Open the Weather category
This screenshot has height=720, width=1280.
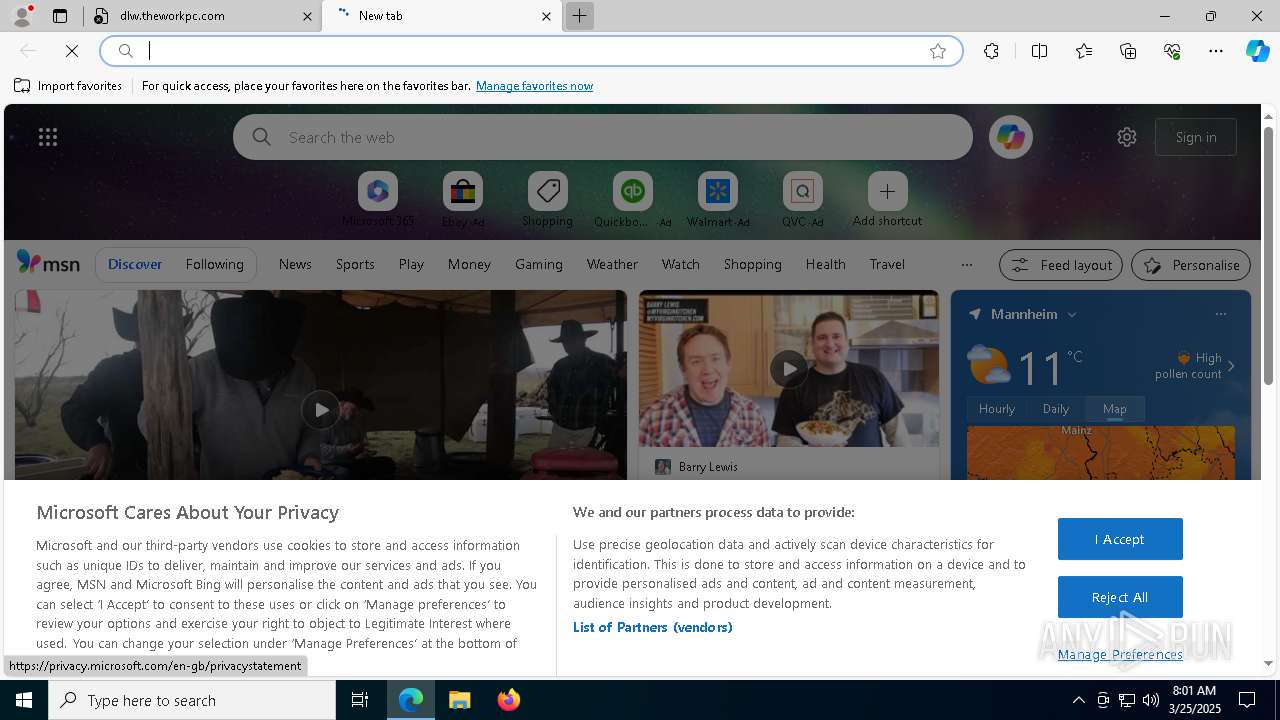click(612, 264)
